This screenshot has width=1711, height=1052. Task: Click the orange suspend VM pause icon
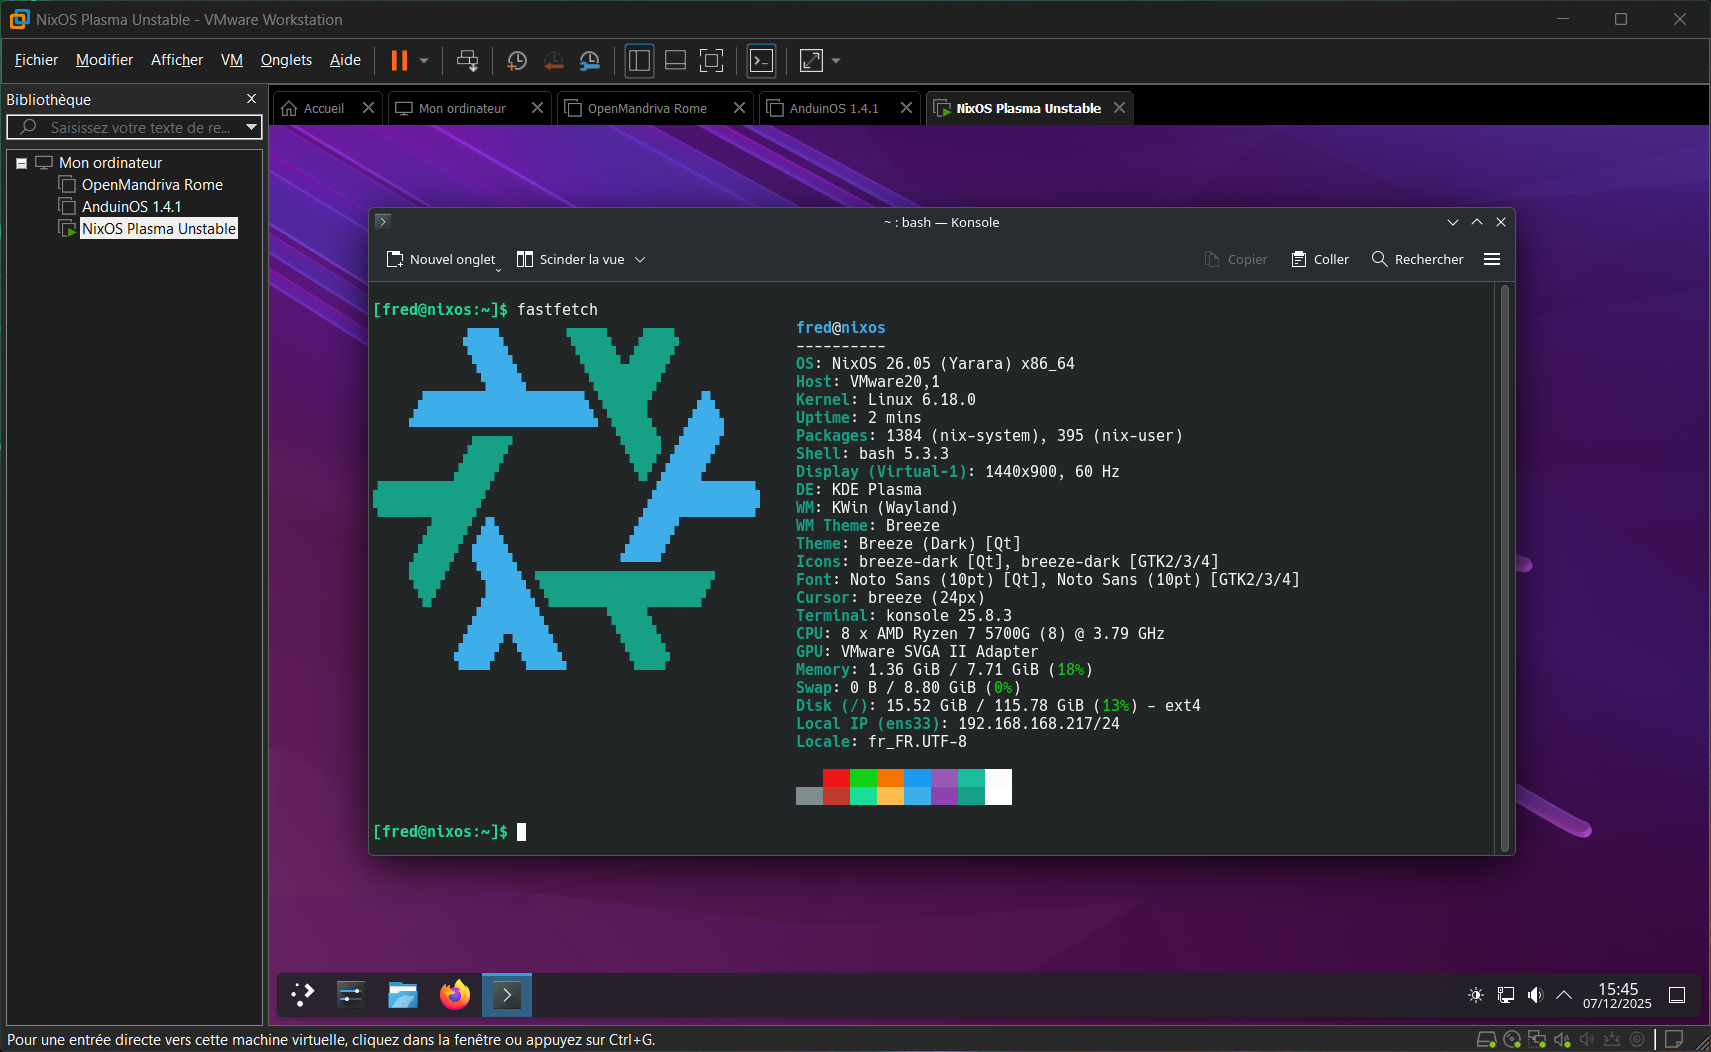[x=399, y=61]
